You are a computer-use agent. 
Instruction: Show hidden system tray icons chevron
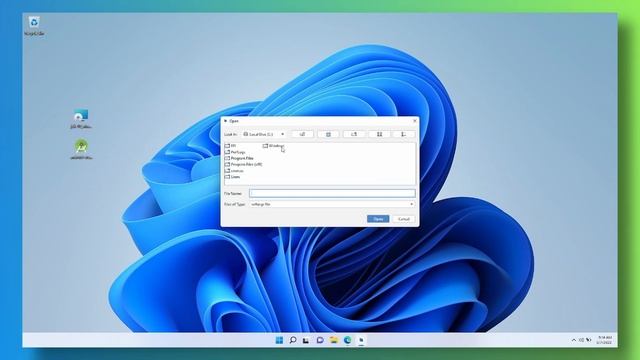coord(574,340)
